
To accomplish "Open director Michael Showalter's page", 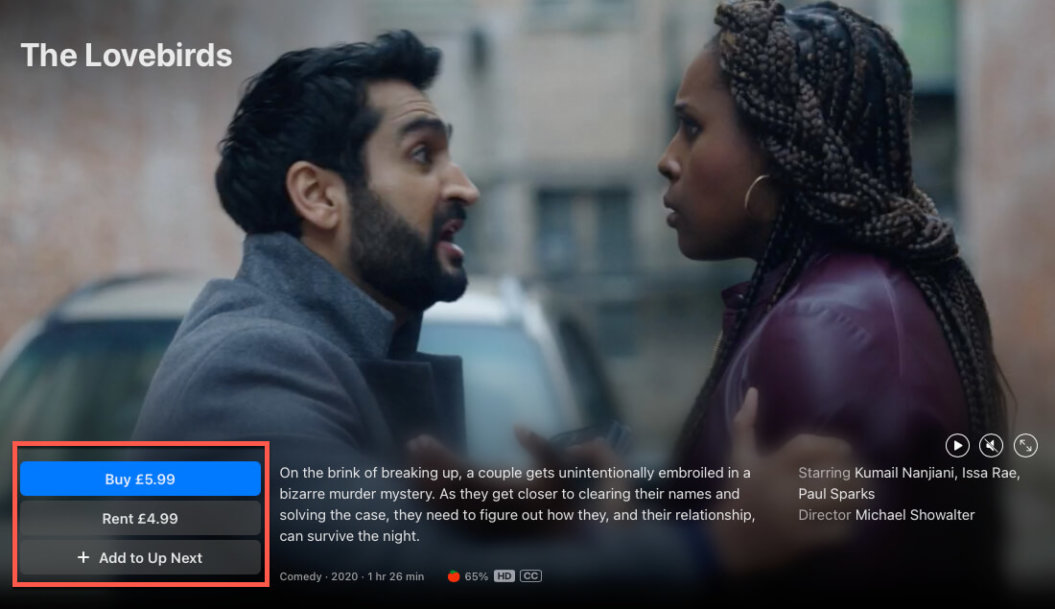I will [x=915, y=514].
